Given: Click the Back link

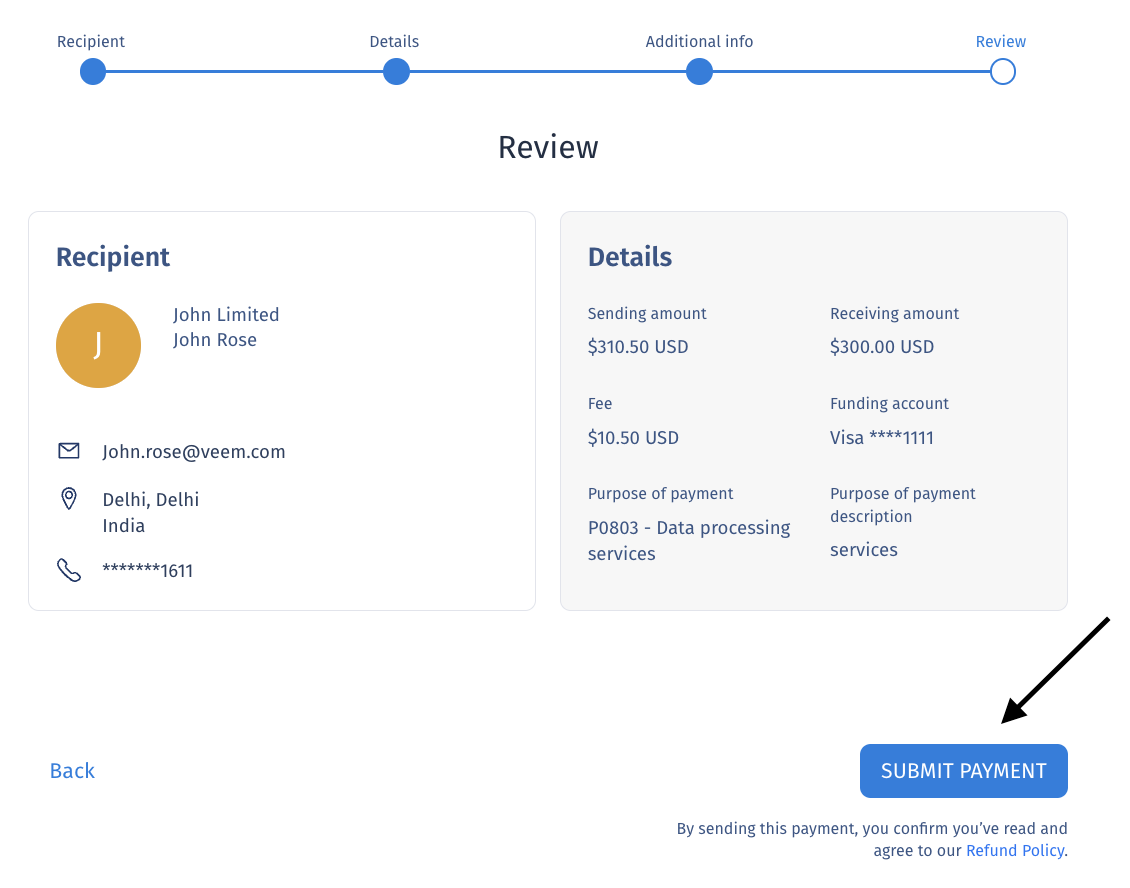Looking at the screenshot, I should 72,771.
